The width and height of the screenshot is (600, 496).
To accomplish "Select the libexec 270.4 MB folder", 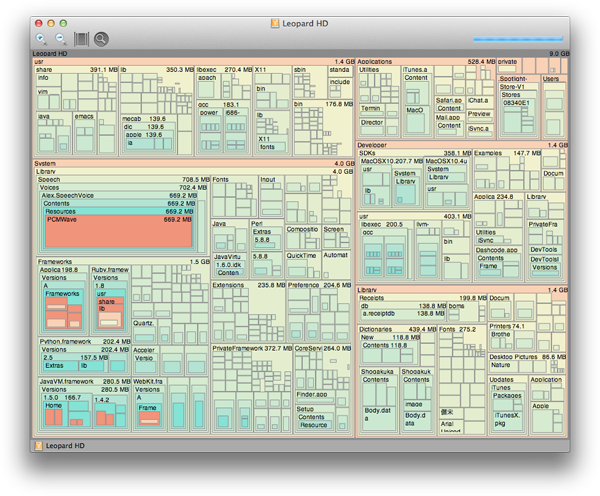I will (x=224, y=70).
